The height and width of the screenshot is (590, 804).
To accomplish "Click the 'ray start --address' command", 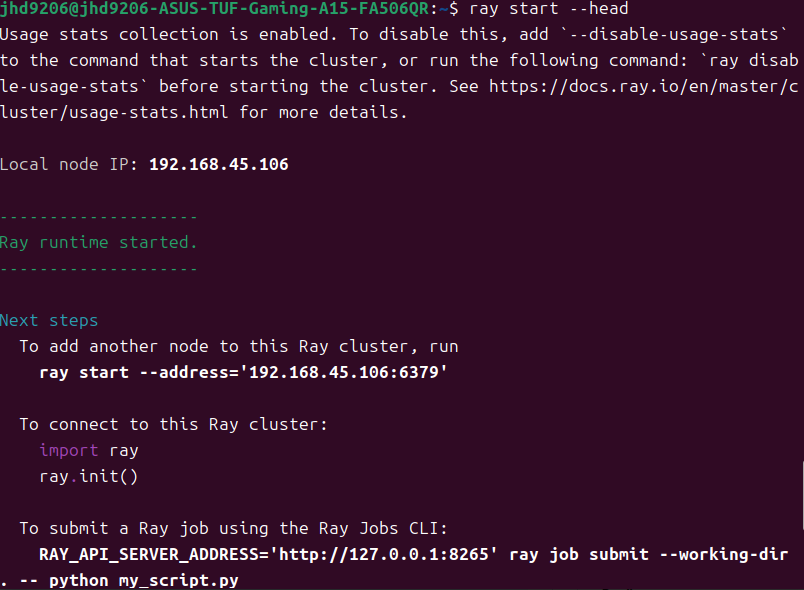I will click(243, 372).
